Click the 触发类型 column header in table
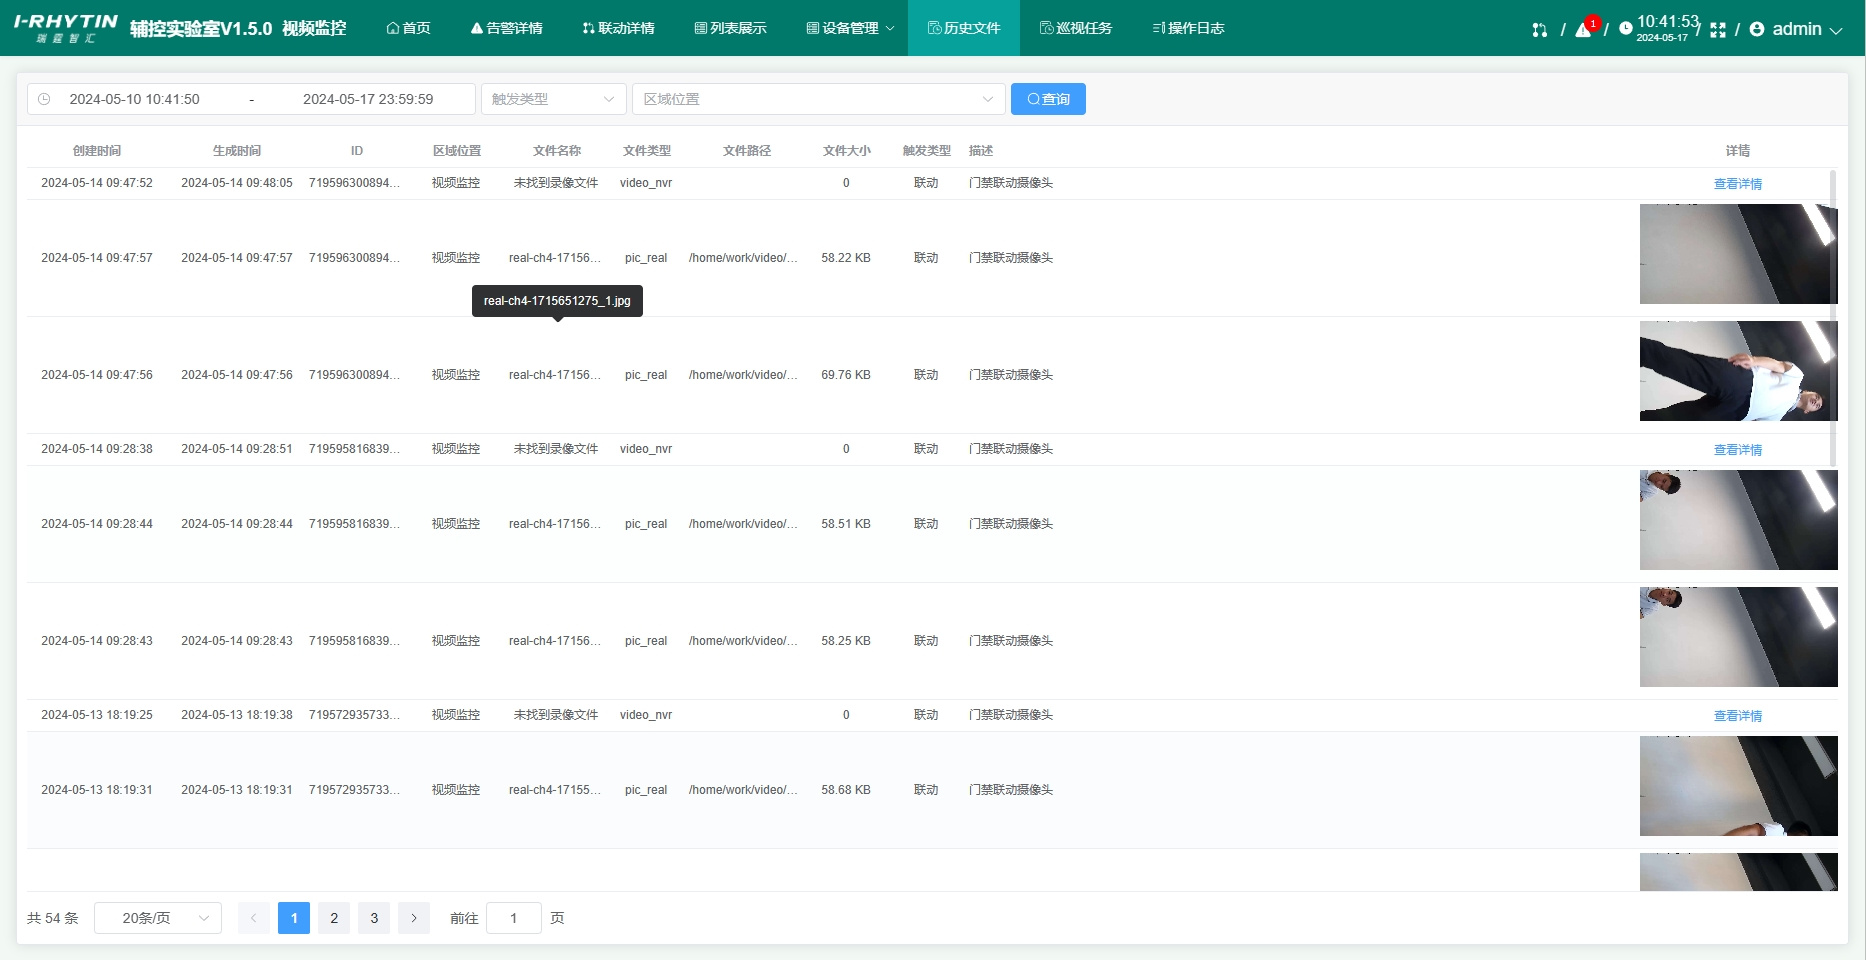The width and height of the screenshot is (1866, 960). 927,151
